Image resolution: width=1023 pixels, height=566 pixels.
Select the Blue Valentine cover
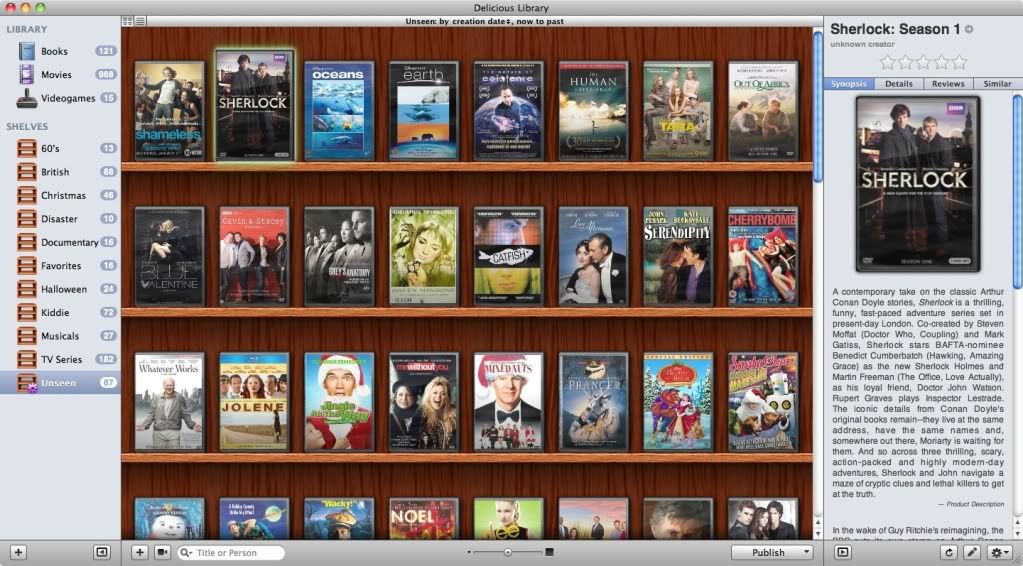click(x=170, y=256)
